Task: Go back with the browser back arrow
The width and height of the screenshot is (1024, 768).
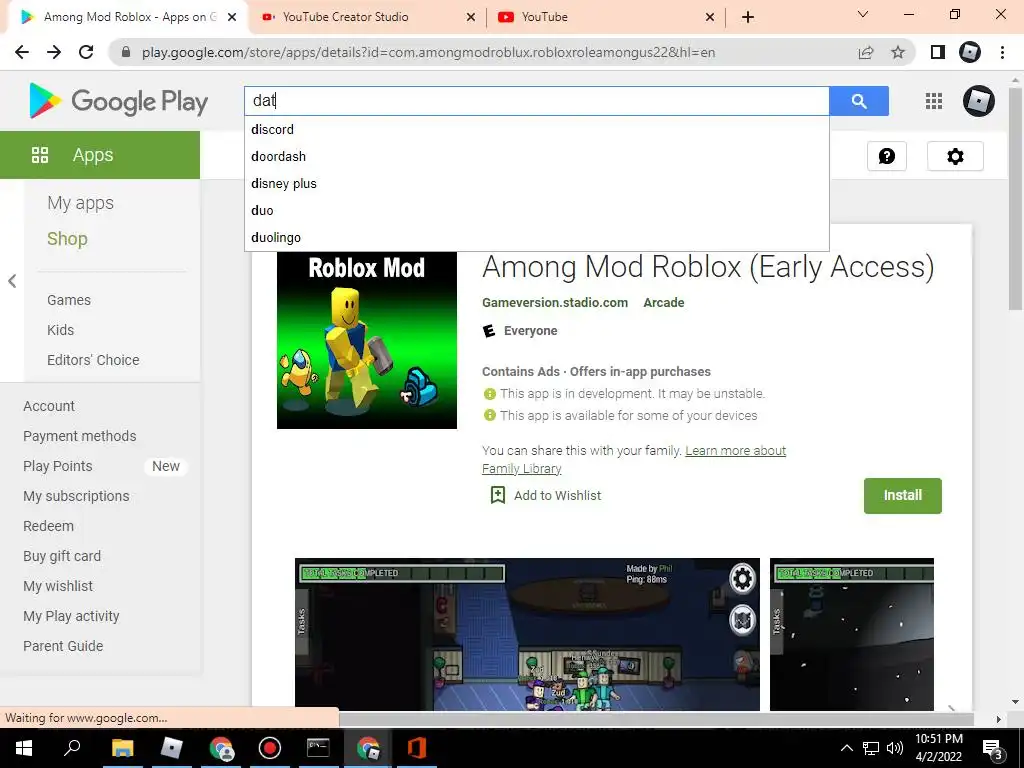Action: (x=22, y=52)
